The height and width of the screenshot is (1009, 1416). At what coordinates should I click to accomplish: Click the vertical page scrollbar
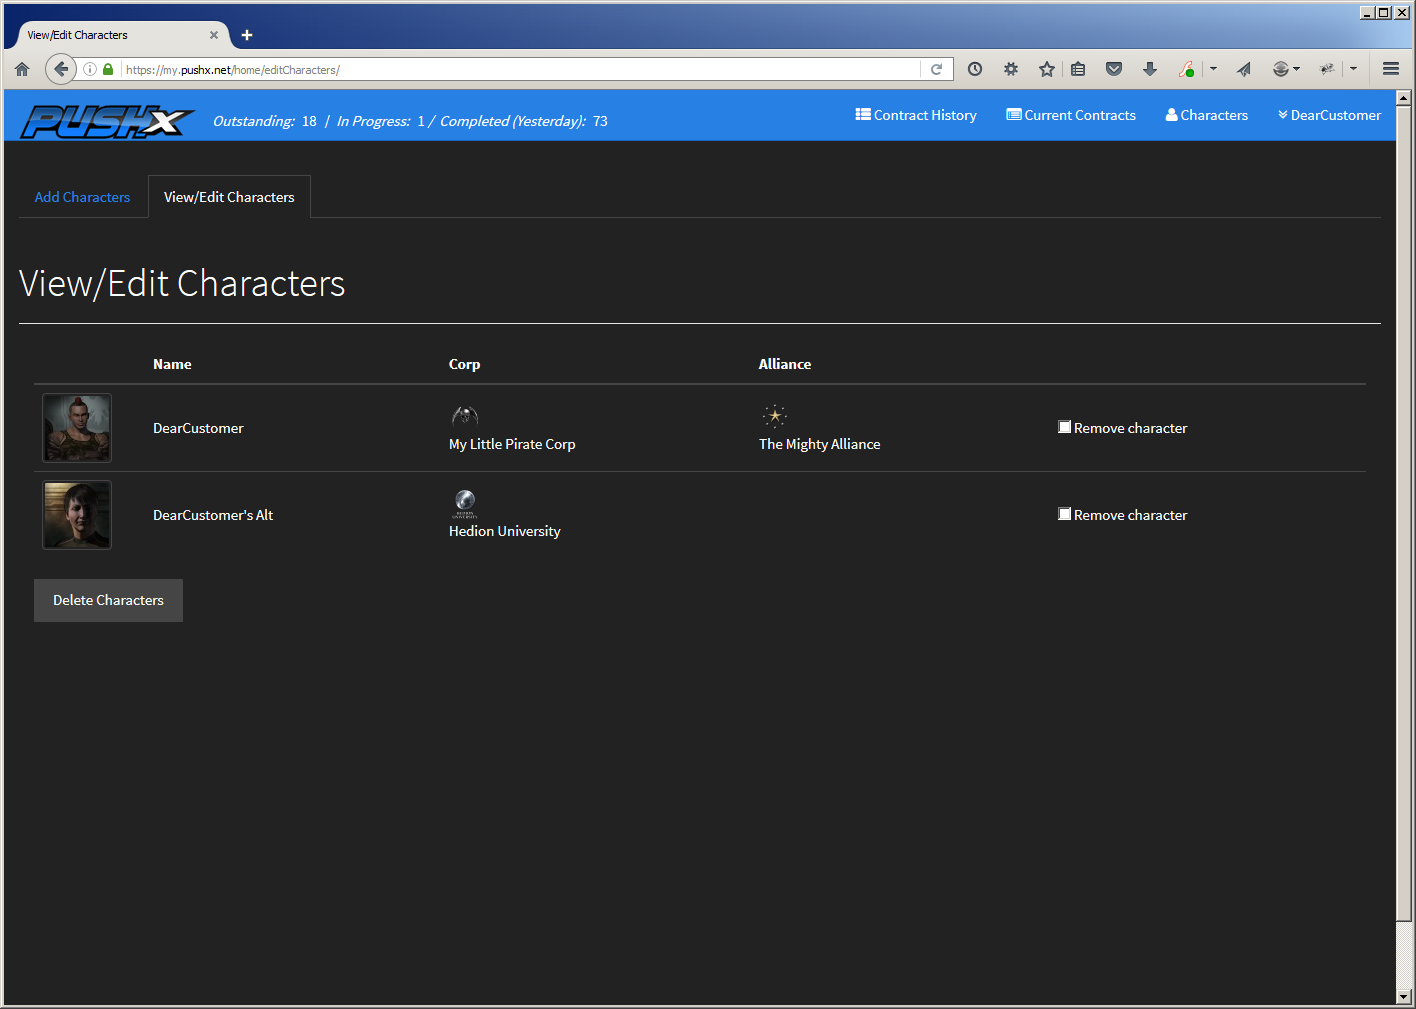[x=1403, y=500]
